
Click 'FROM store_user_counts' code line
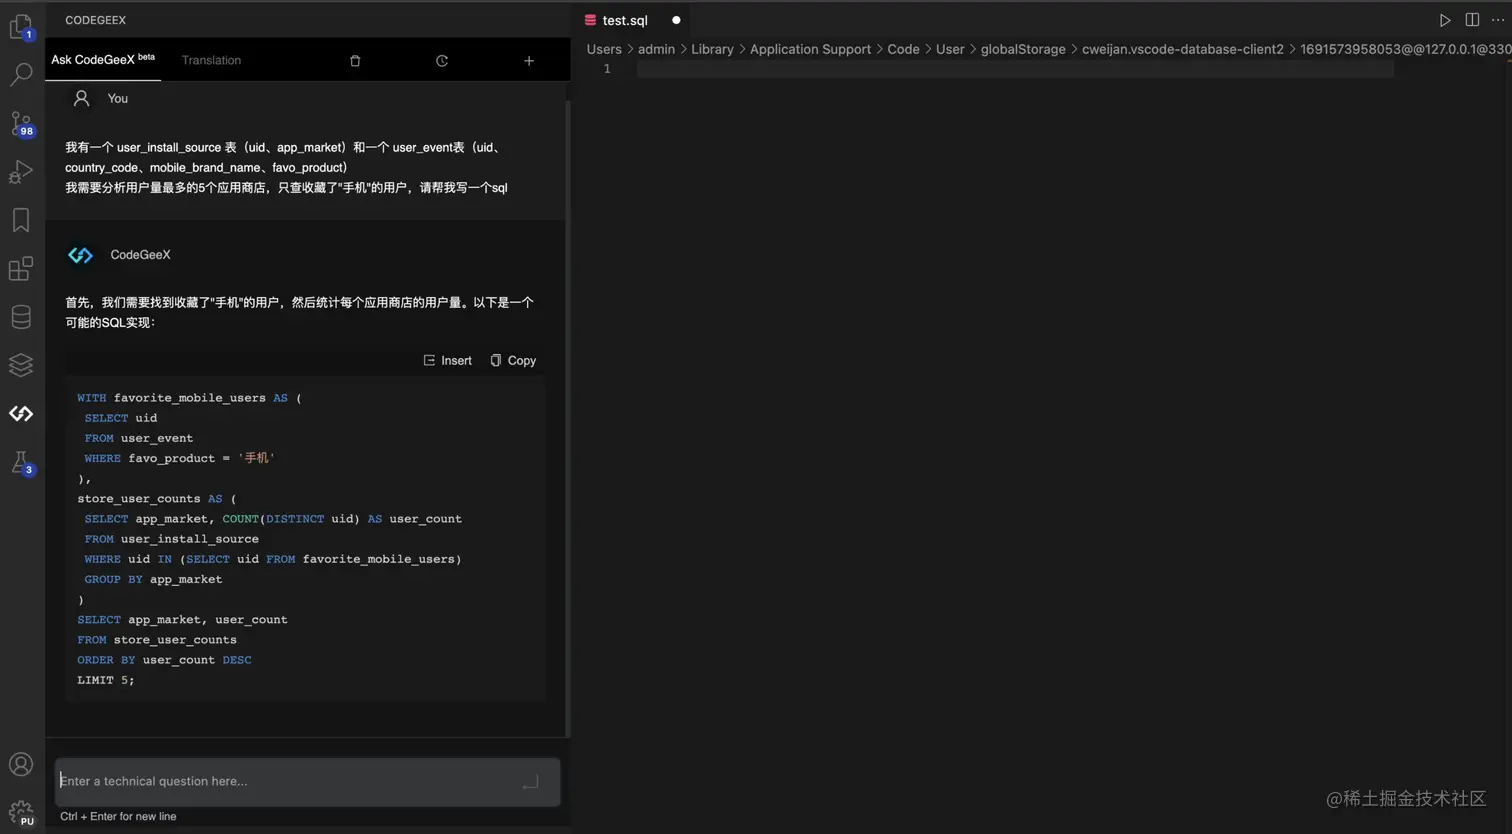click(157, 640)
